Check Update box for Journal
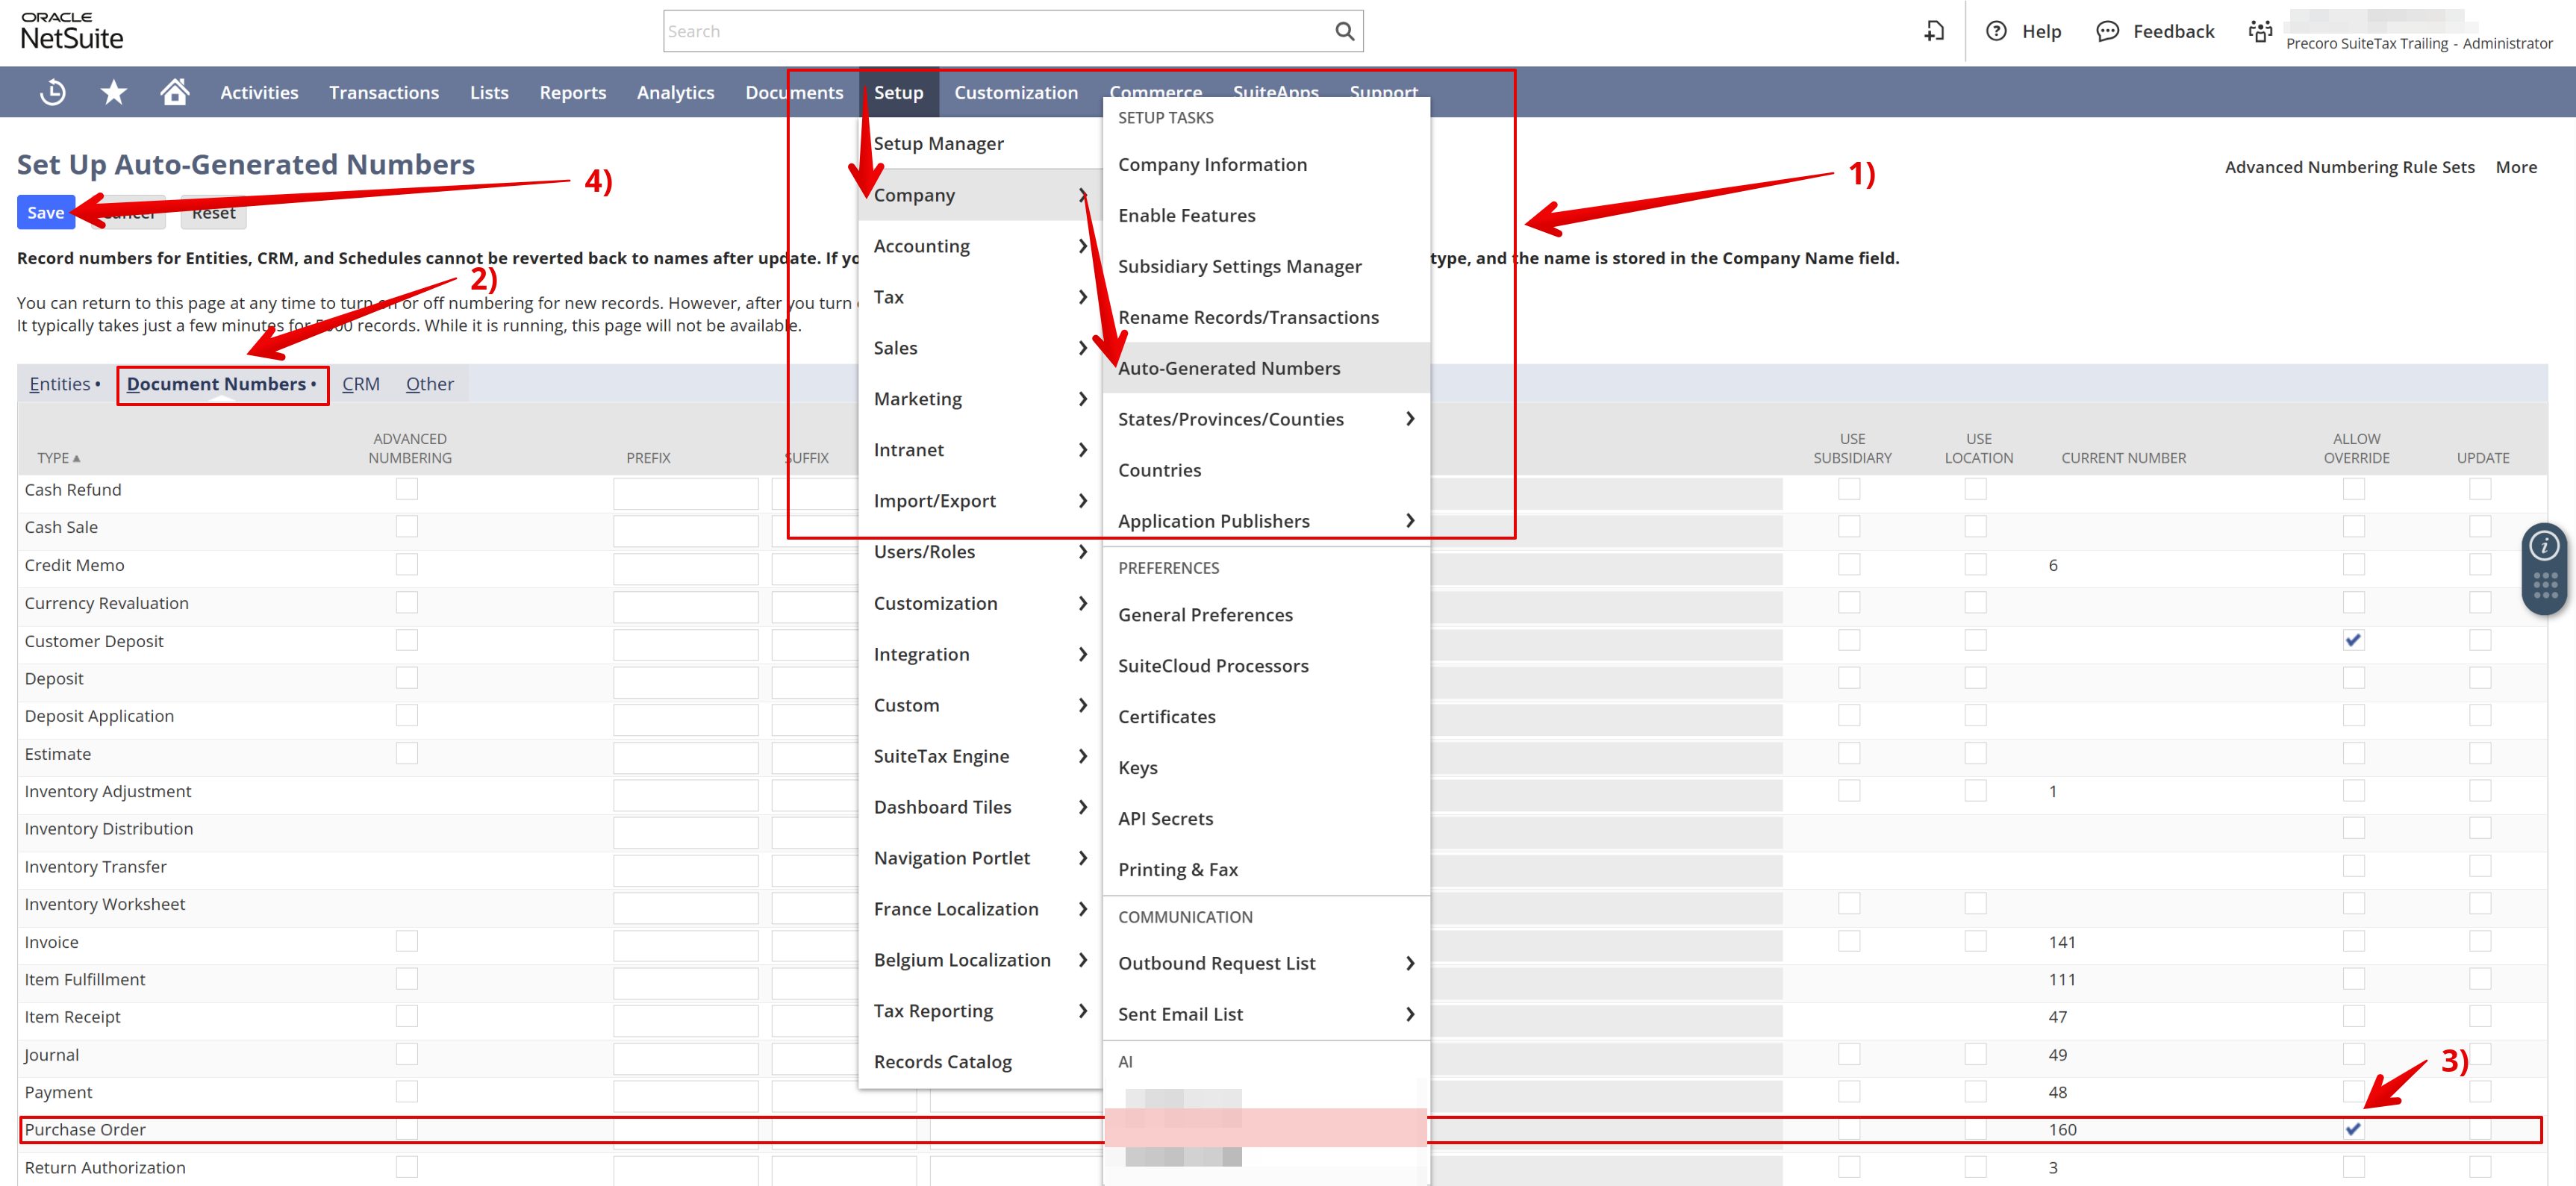Viewport: 2576px width, 1186px height. coord(2479,1055)
